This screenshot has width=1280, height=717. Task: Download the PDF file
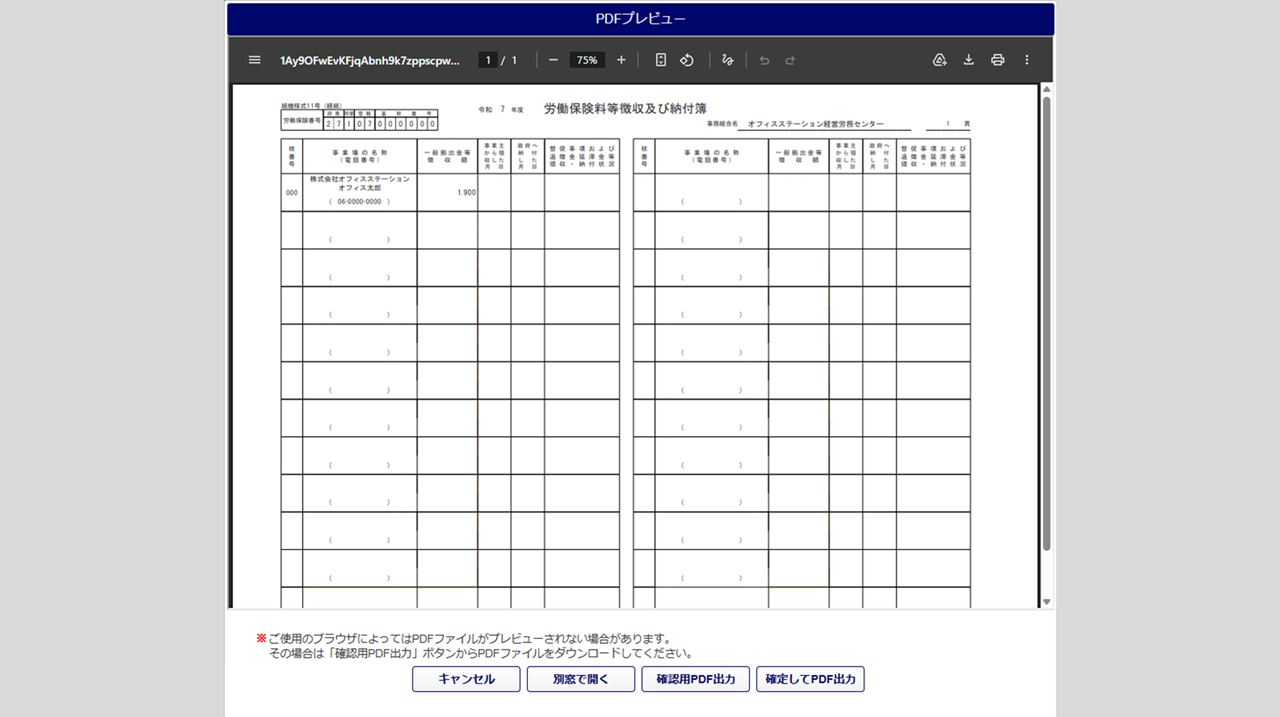point(968,60)
